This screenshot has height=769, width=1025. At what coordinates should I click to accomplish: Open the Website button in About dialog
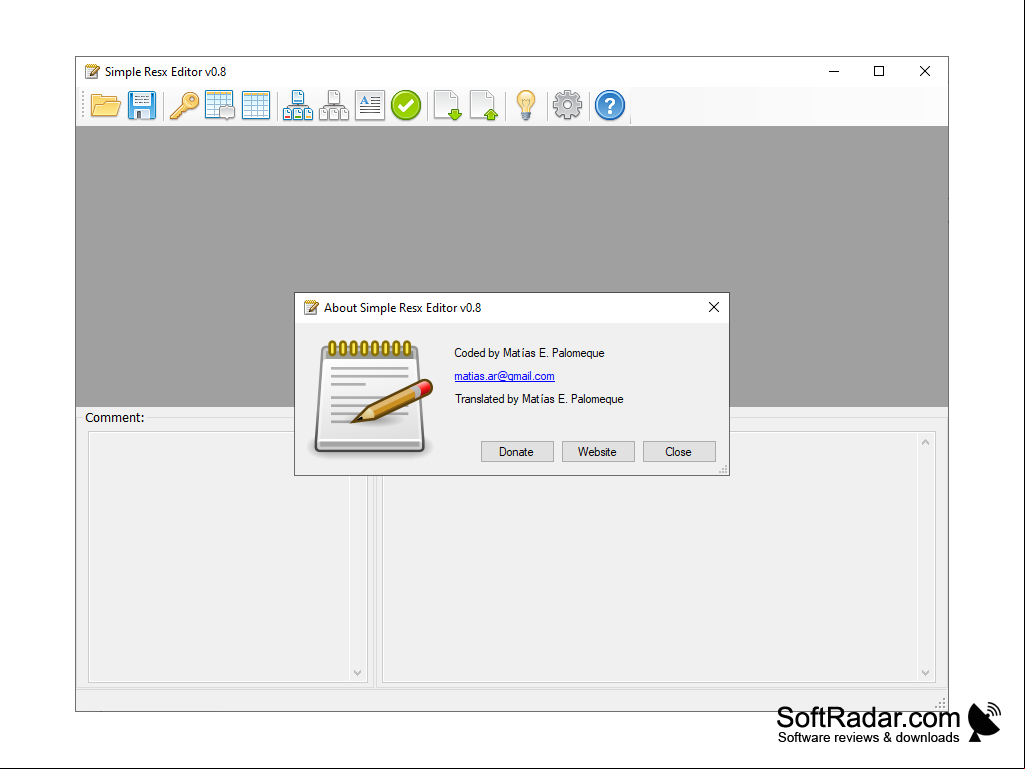tap(598, 452)
